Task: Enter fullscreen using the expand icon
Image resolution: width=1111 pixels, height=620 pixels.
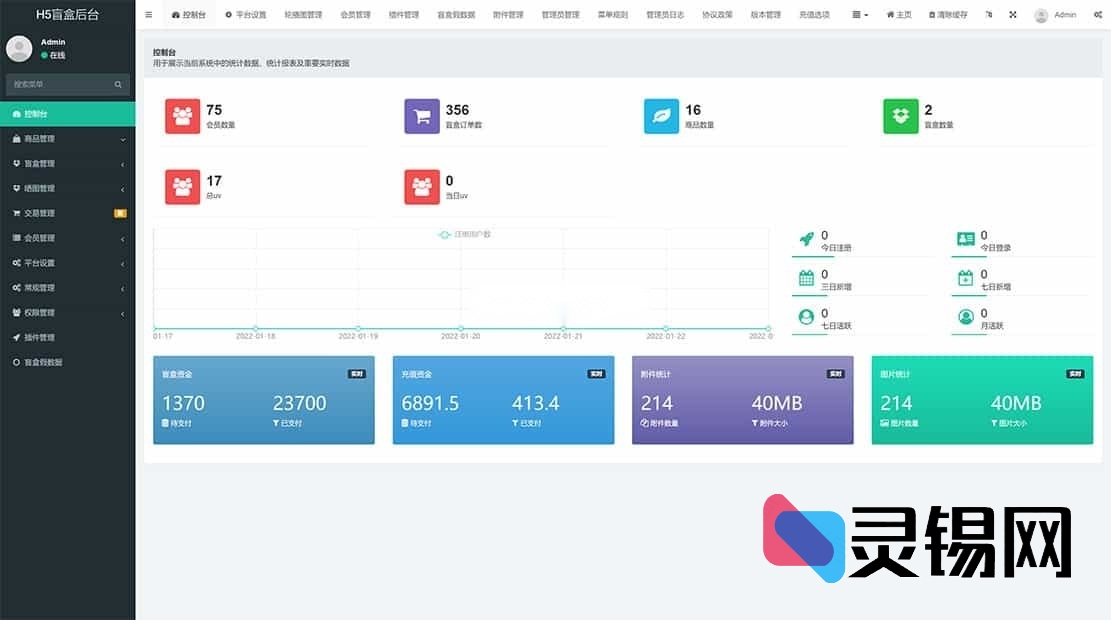Action: 1011,14
